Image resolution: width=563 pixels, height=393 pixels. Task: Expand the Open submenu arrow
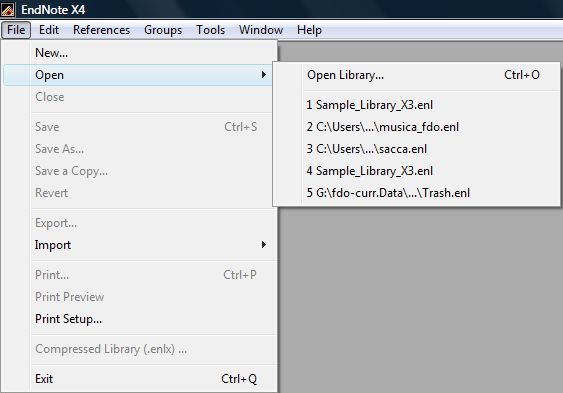coord(264,75)
